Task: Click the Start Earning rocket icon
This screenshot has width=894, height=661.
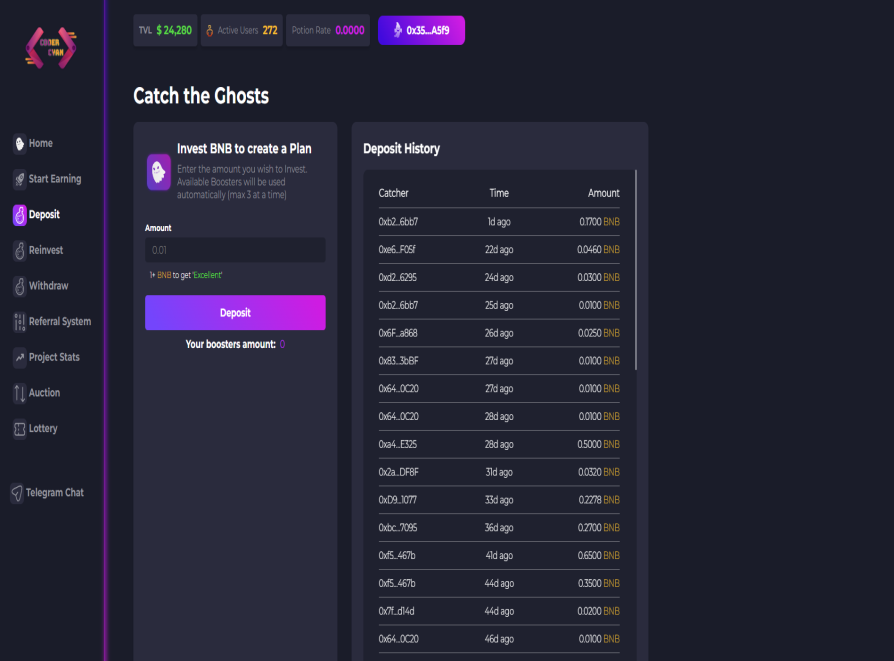Action: point(20,179)
